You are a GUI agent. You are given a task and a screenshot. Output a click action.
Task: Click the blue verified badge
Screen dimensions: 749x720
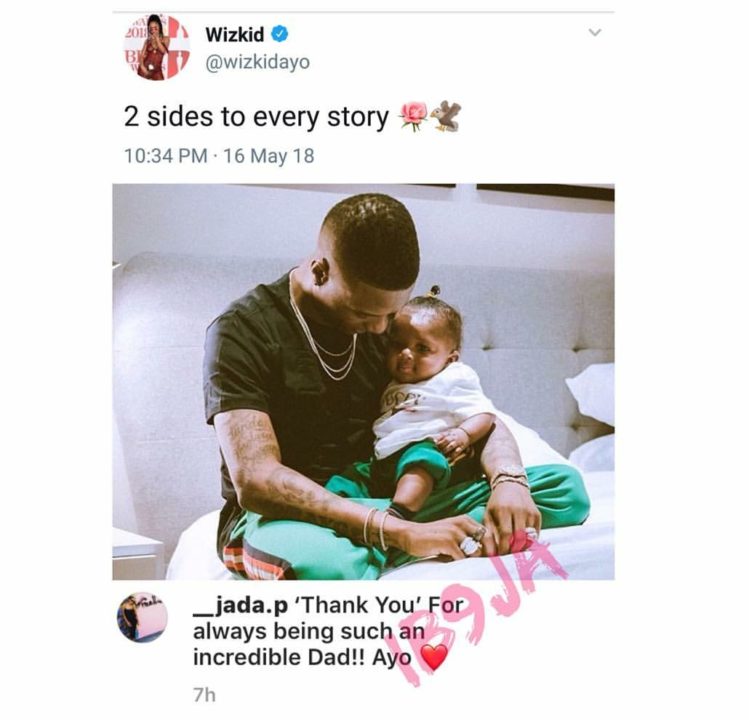(280, 34)
